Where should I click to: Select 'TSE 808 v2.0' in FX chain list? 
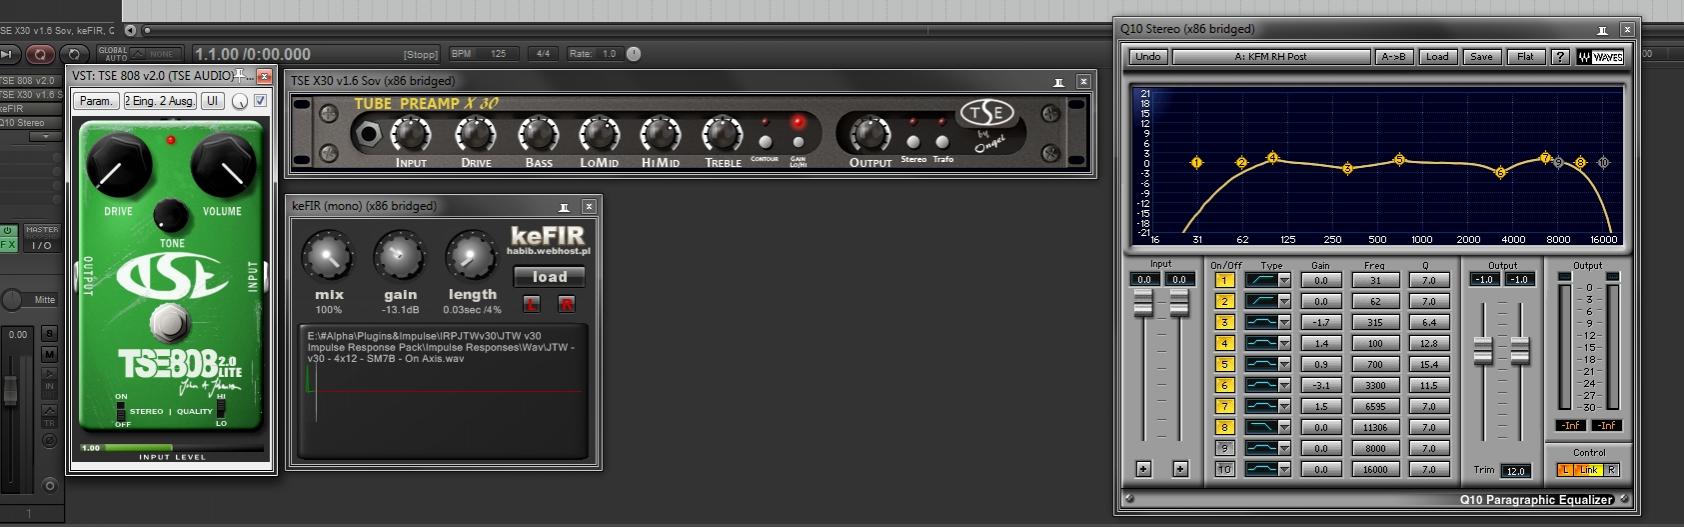pyautogui.click(x=30, y=81)
